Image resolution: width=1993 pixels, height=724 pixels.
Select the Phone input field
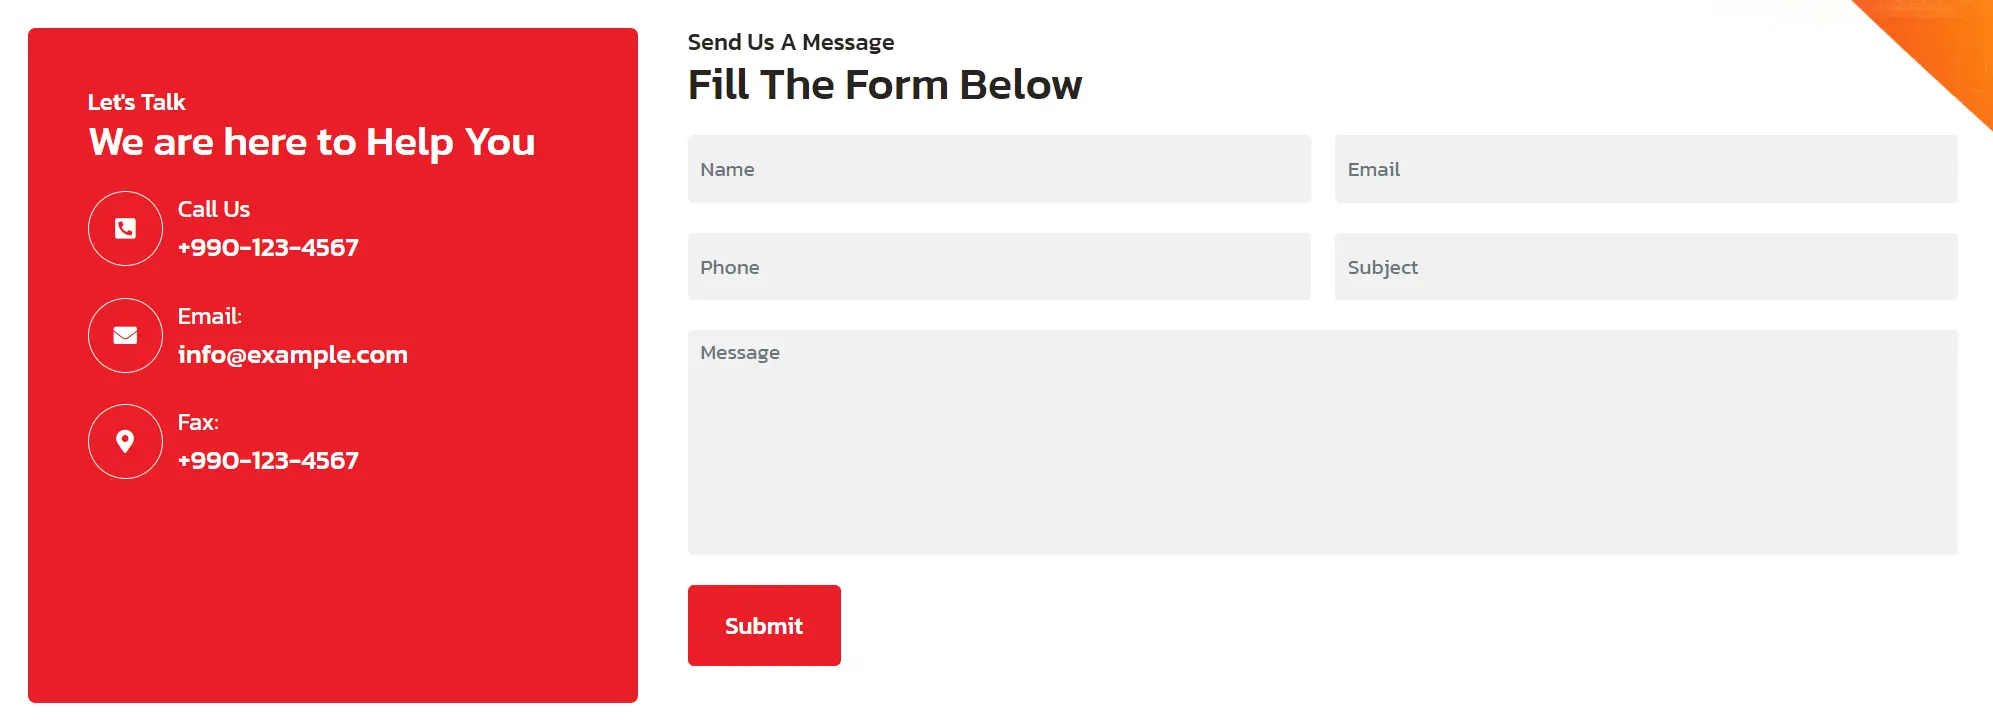tap(999, 267)
